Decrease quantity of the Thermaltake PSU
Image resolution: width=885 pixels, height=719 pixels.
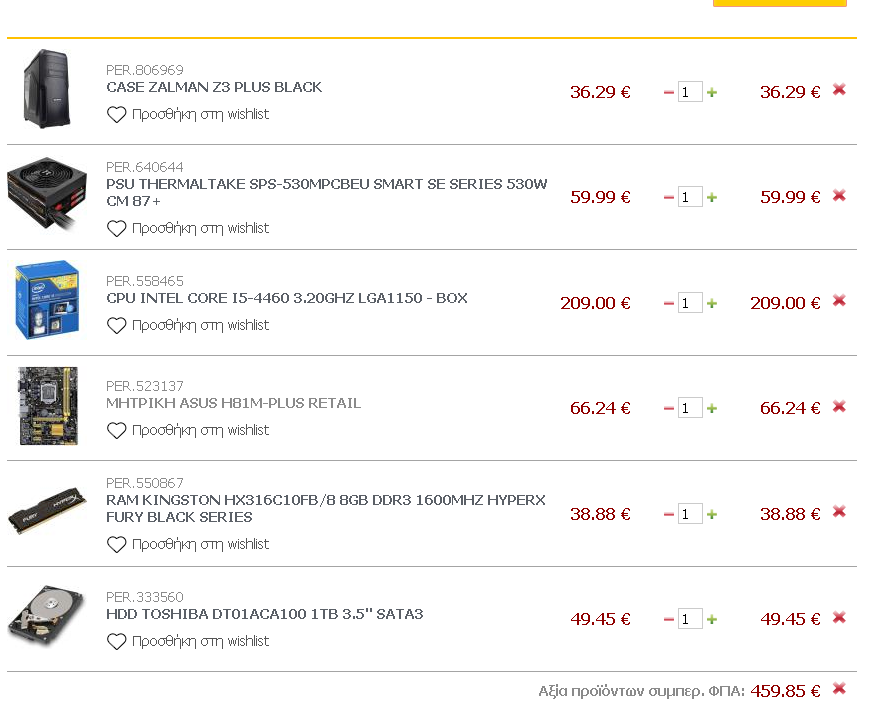click(669, 197)
